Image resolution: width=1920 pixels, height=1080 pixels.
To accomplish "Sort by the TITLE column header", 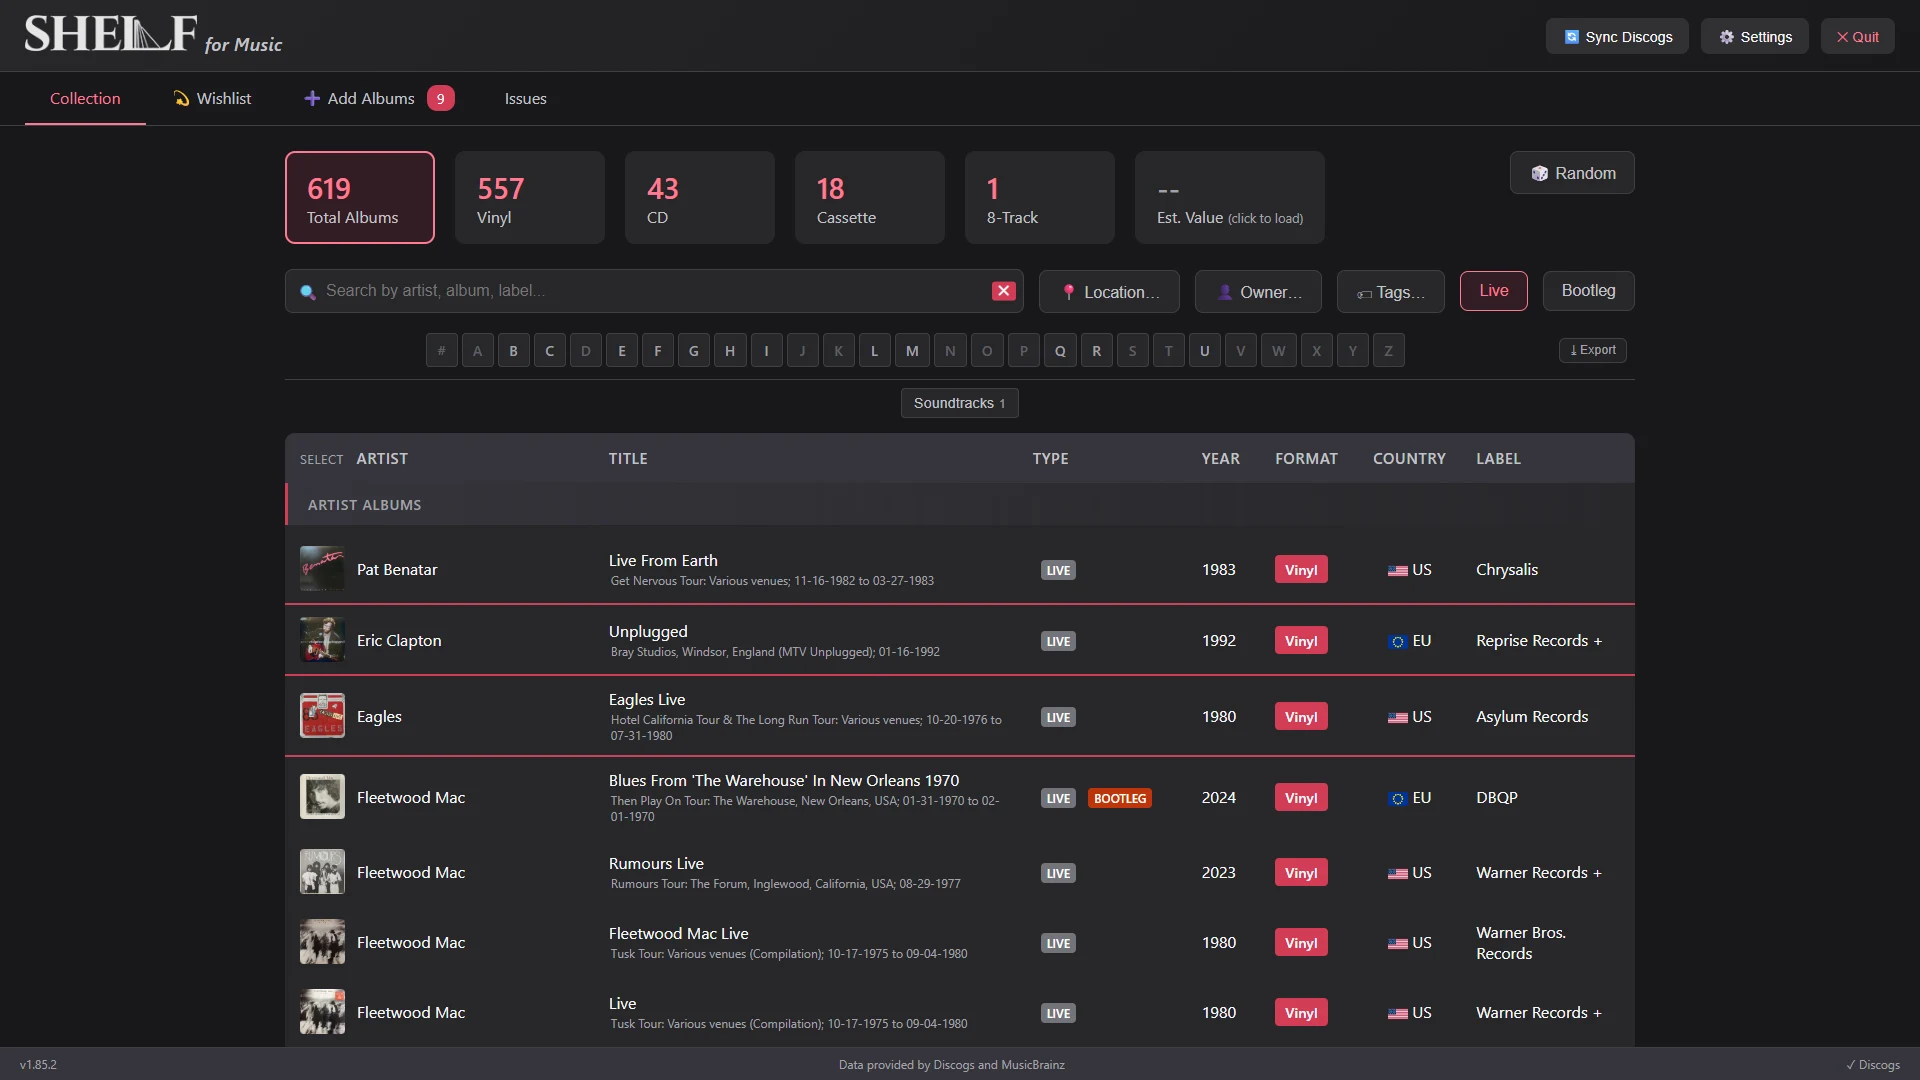I will point(628,459).
